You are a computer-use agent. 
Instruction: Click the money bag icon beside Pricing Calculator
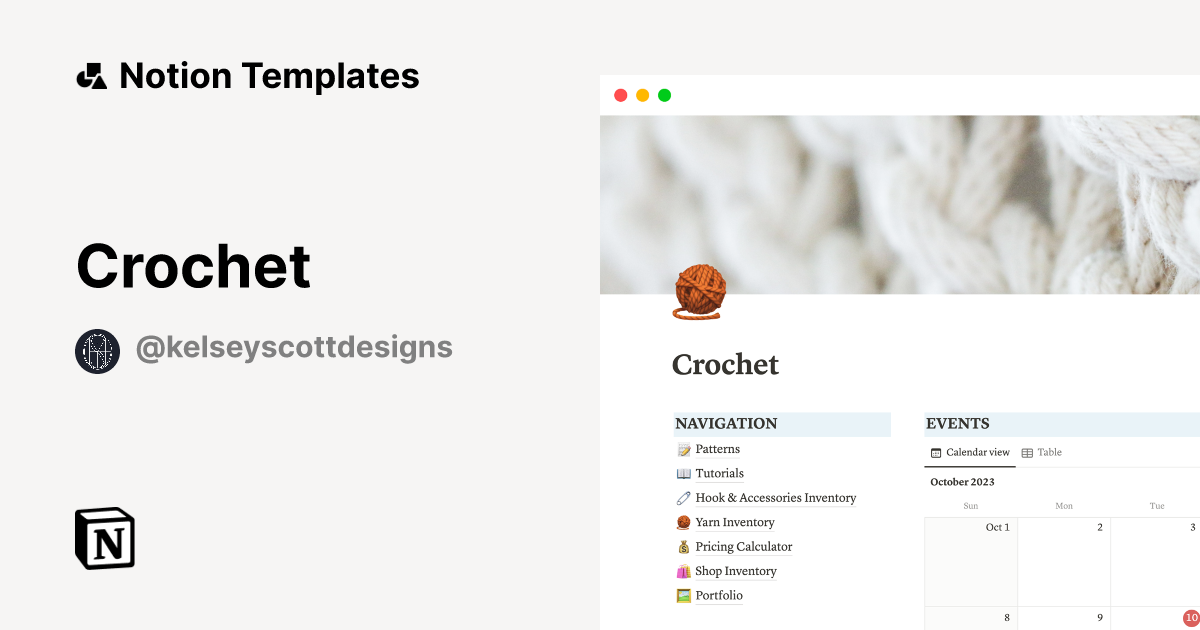[682, 546]
